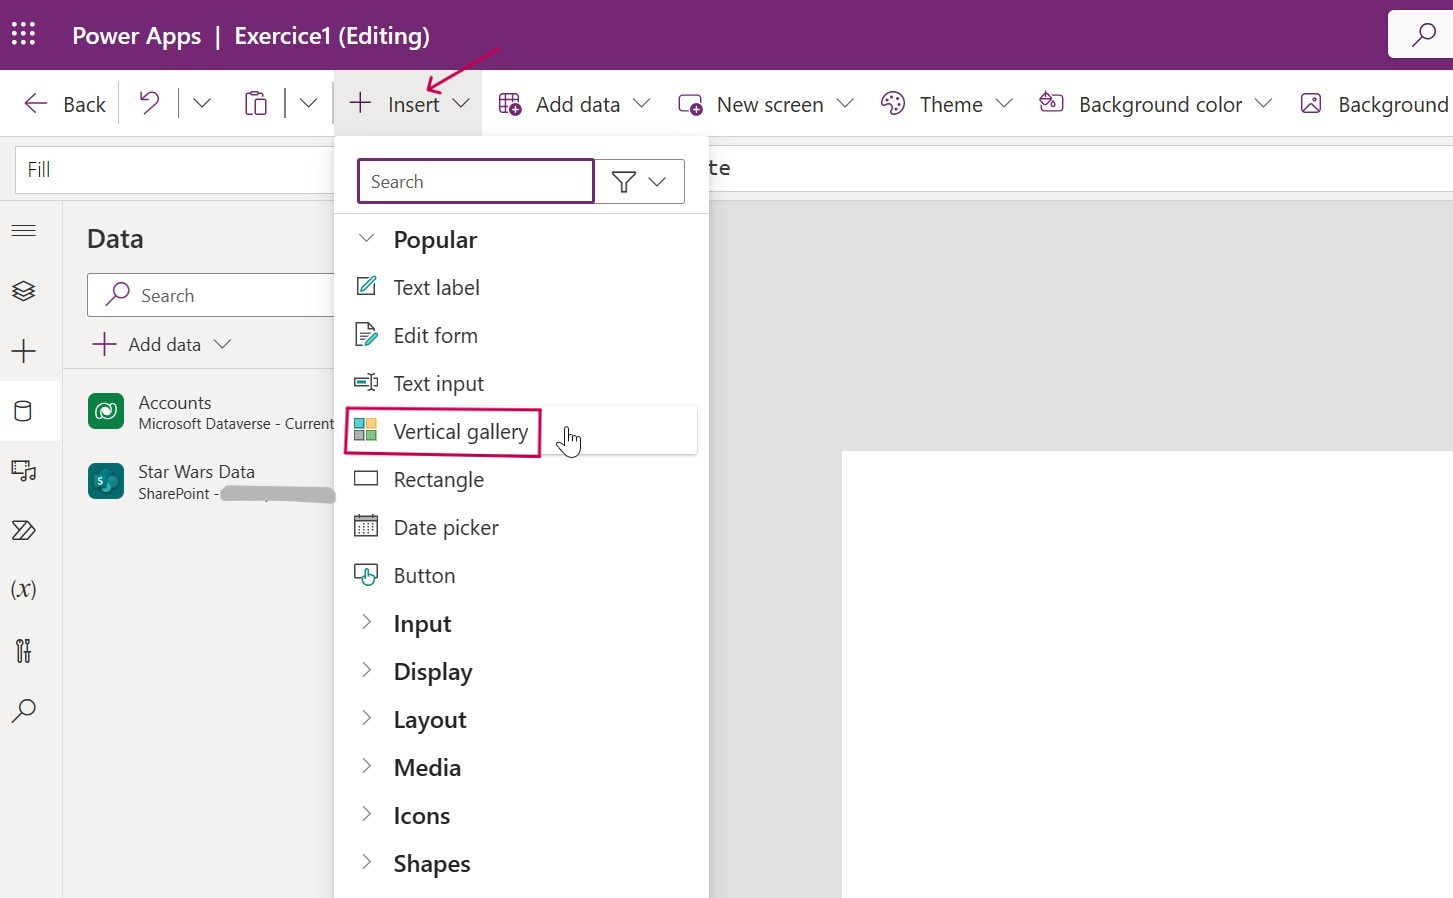Select the Star Wars Data source
The width and height of the screenshot is (1453, 898).
211,482
